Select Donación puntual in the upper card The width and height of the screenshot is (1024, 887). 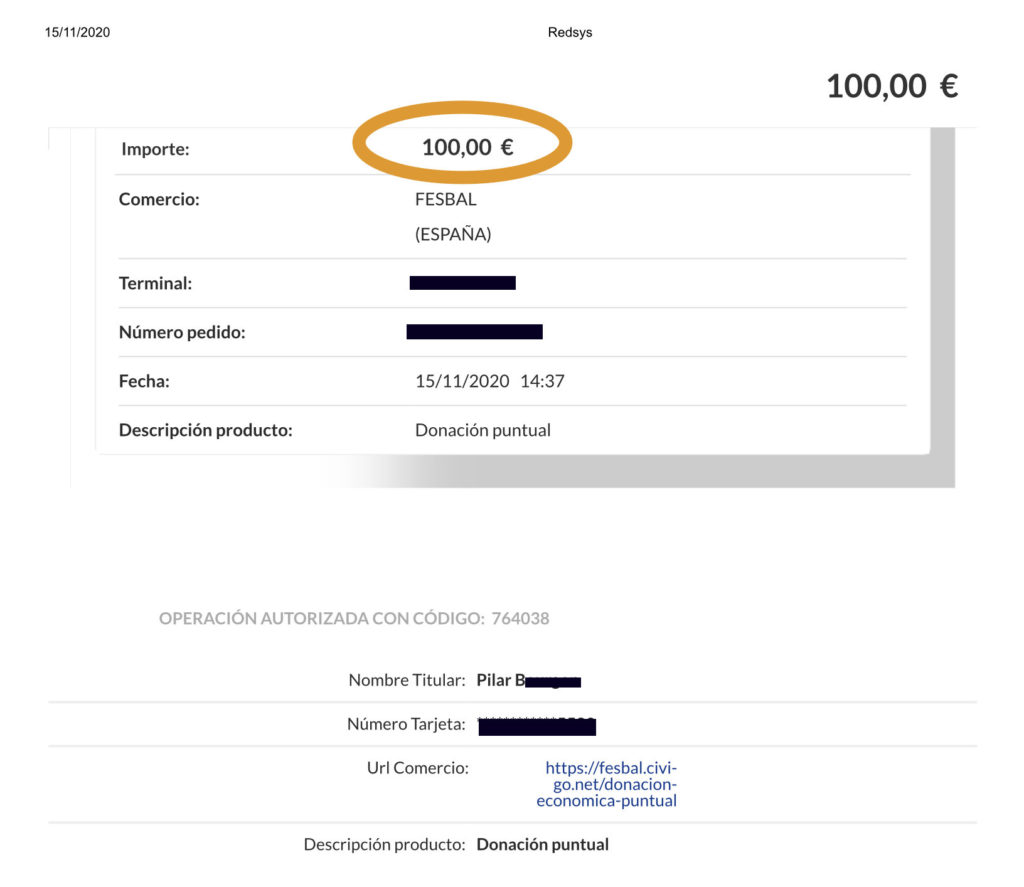coord(482,430)
